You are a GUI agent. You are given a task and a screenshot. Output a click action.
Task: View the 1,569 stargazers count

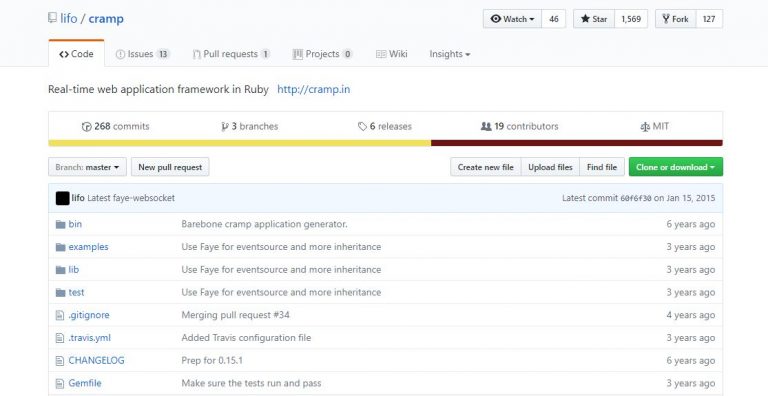click(x=631, y=19)
